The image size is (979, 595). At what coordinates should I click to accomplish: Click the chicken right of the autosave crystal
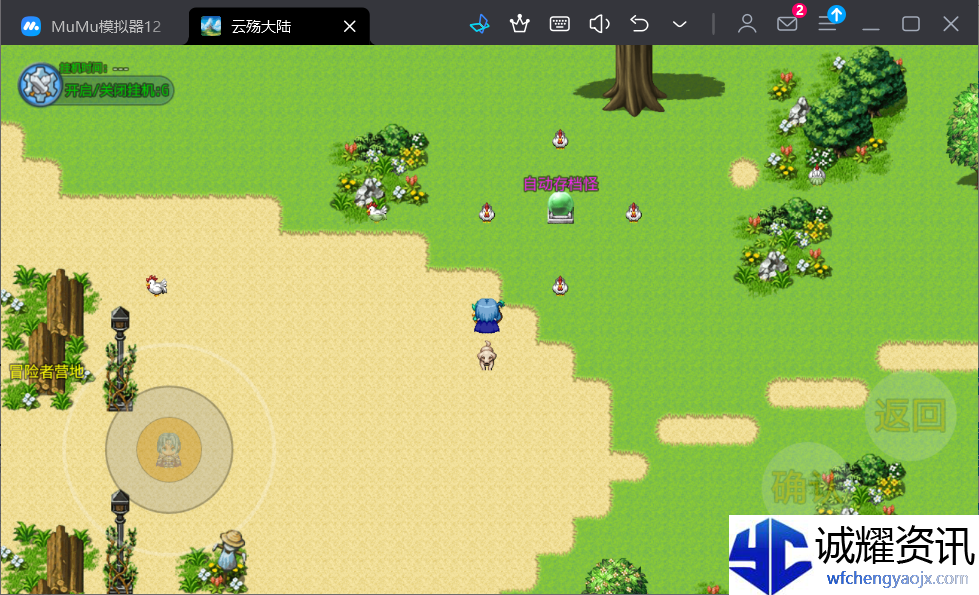[x=633, y=212]
